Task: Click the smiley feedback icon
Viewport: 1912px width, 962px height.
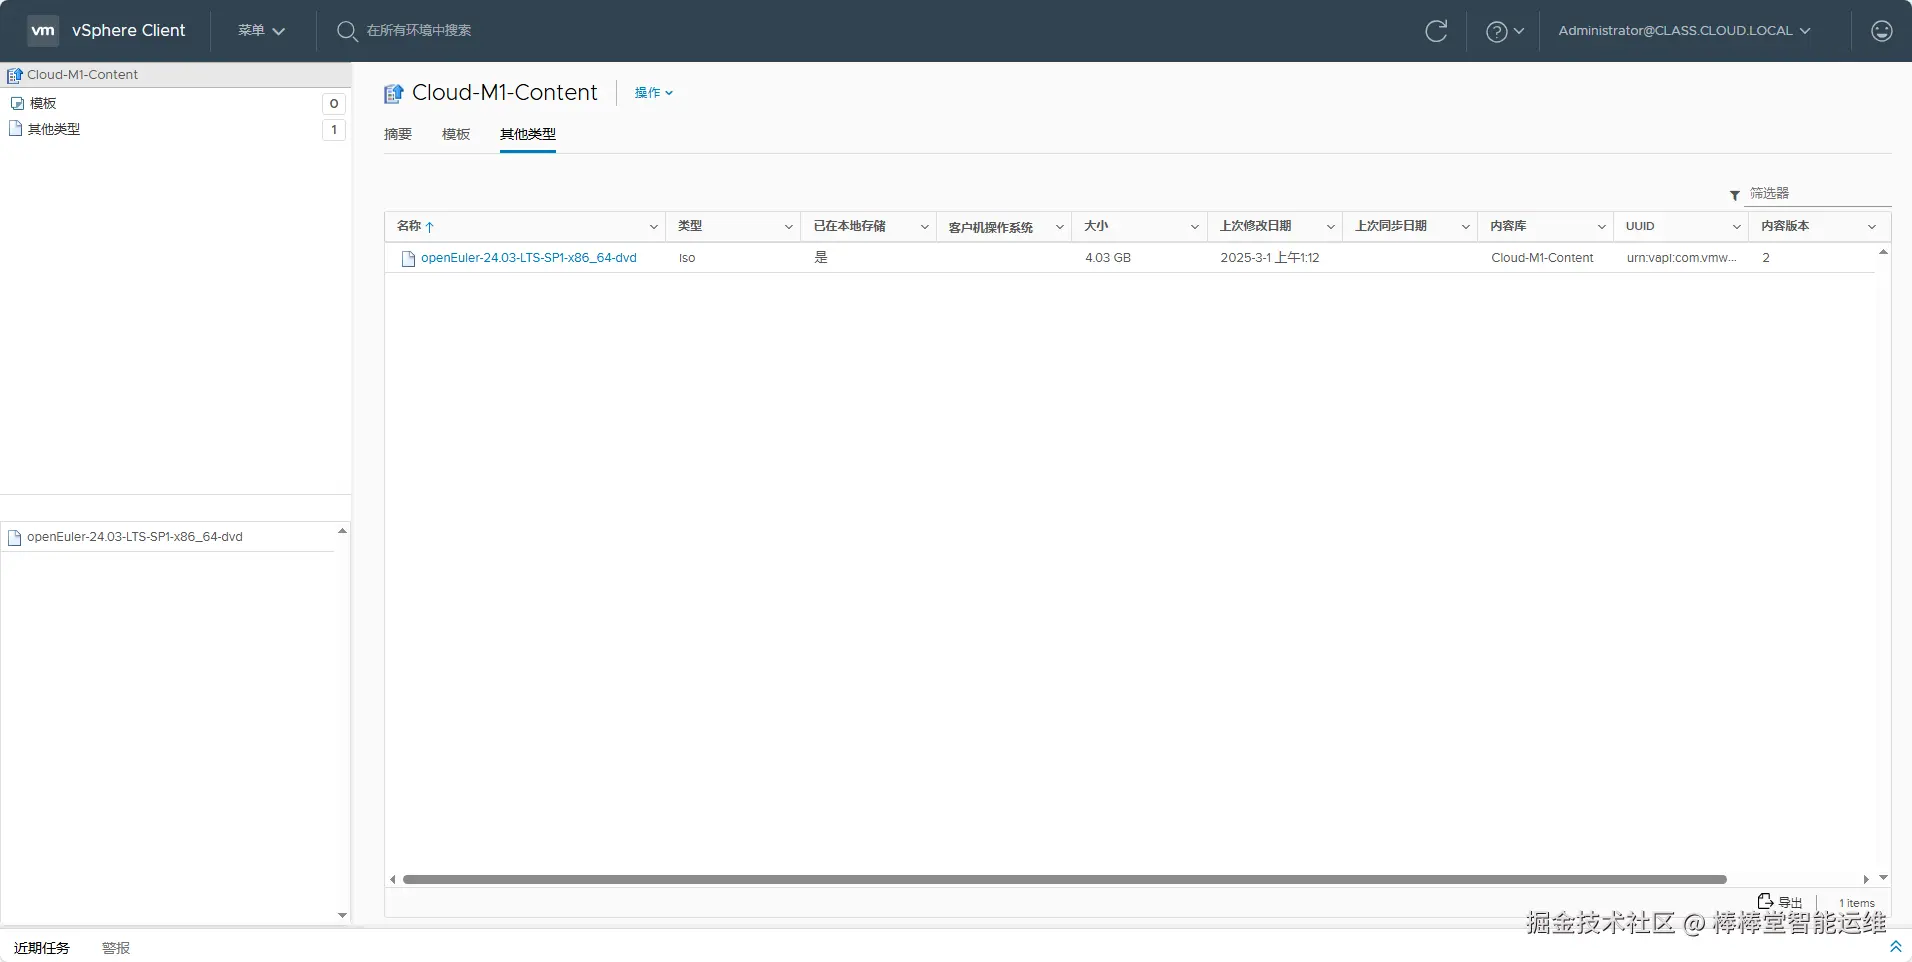Action: (1882, 31)
